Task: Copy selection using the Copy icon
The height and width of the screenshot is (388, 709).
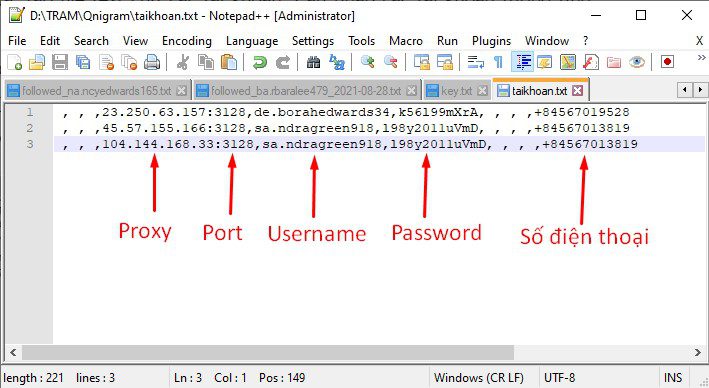Action: [206, 62]
